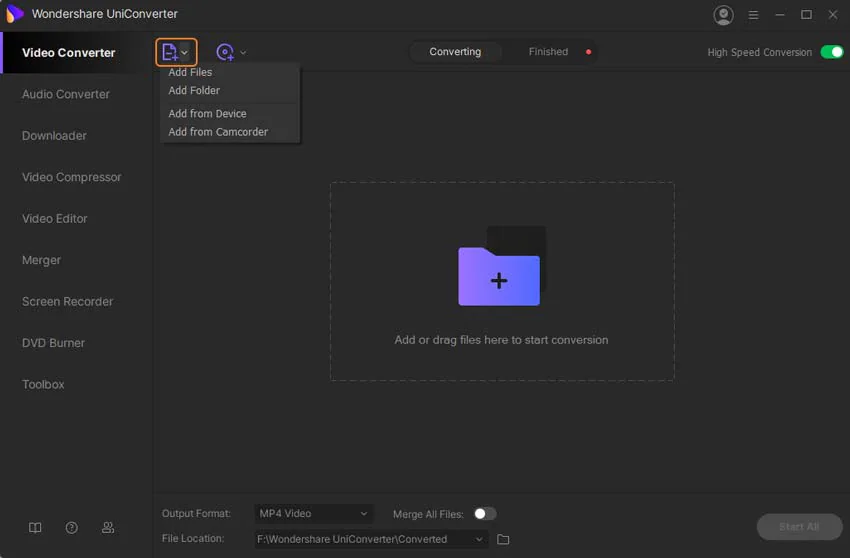Toggle the Merge All Files switch

click(x=485, y=514)
